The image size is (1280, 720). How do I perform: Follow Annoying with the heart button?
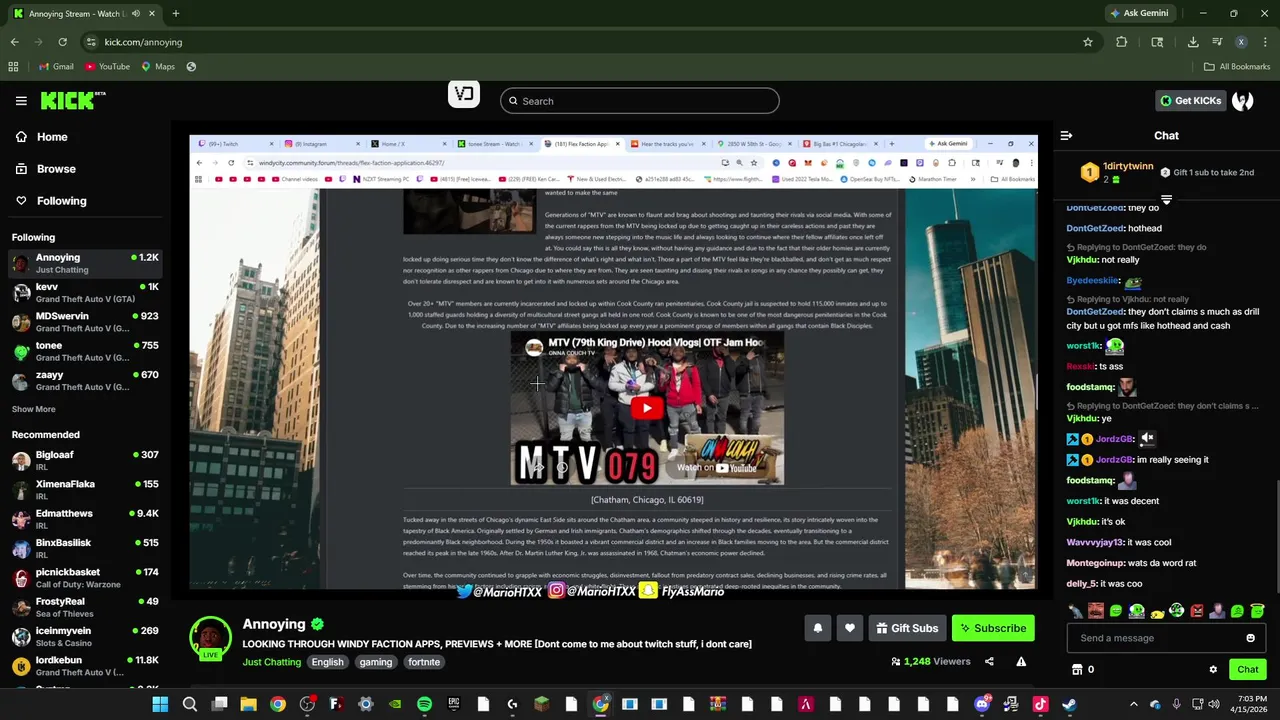click(x=849, y=628)
